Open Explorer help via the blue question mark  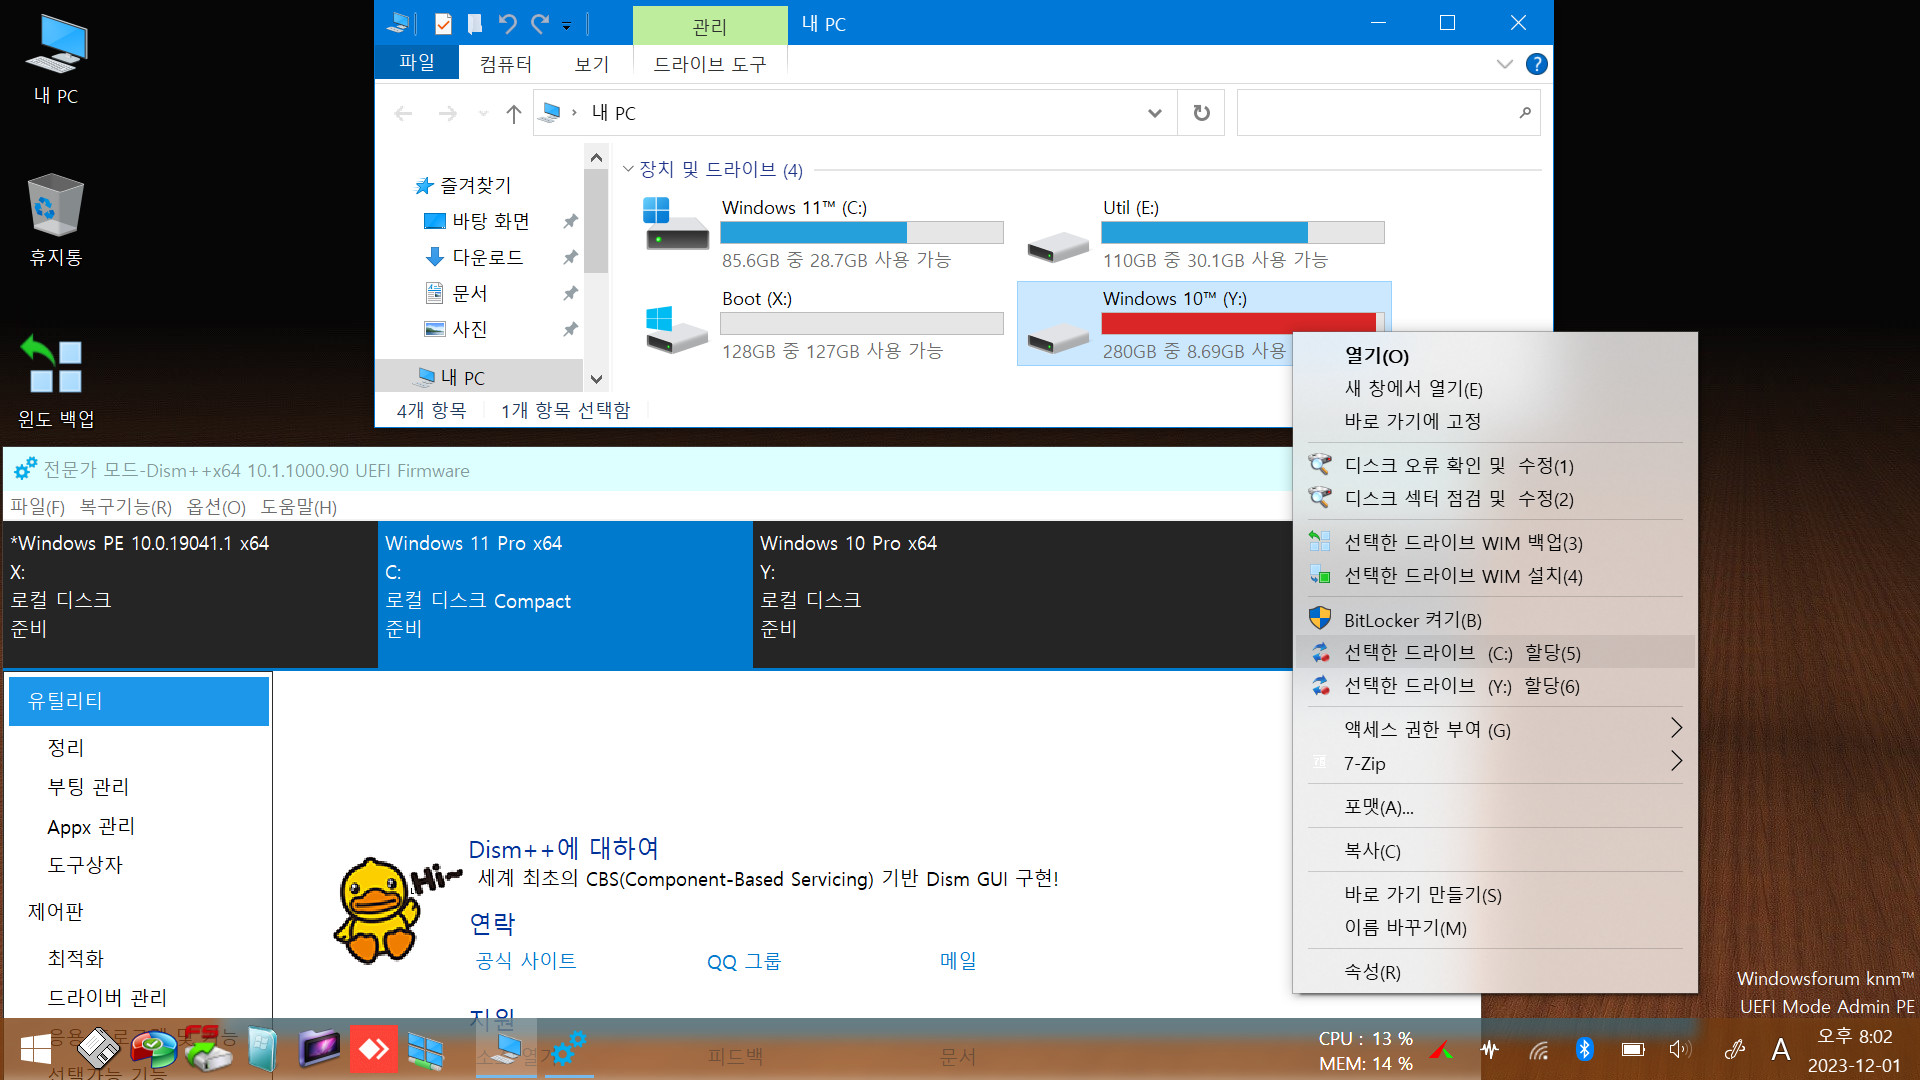[1536, 64]
